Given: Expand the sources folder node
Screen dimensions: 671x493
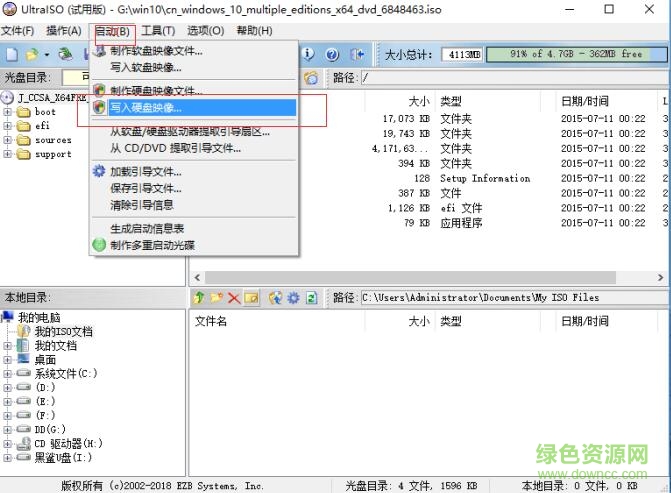Looking at the screenshot, I should tap(9, 140).
